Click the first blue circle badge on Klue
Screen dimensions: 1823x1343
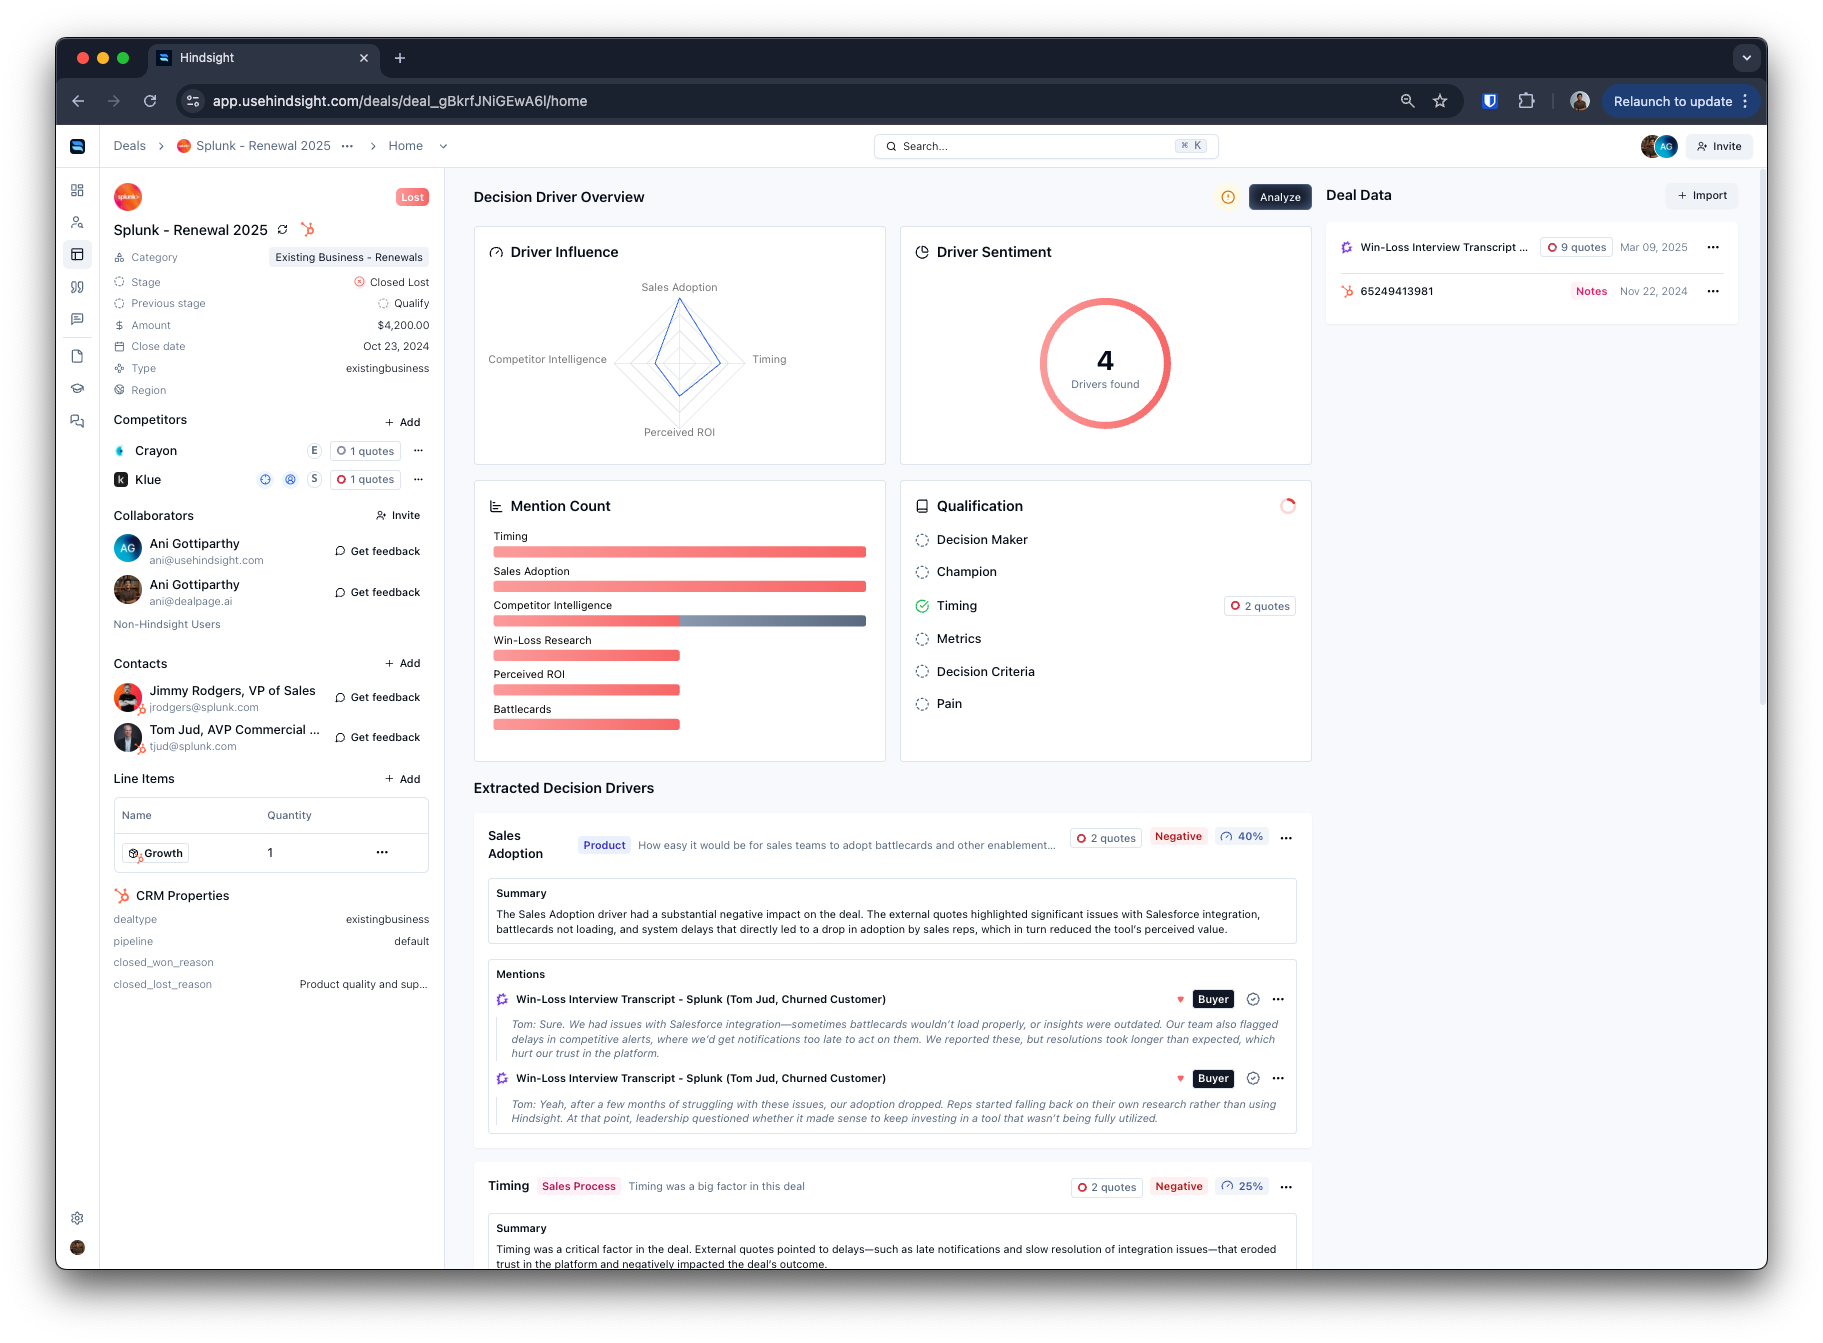[265, 479]
